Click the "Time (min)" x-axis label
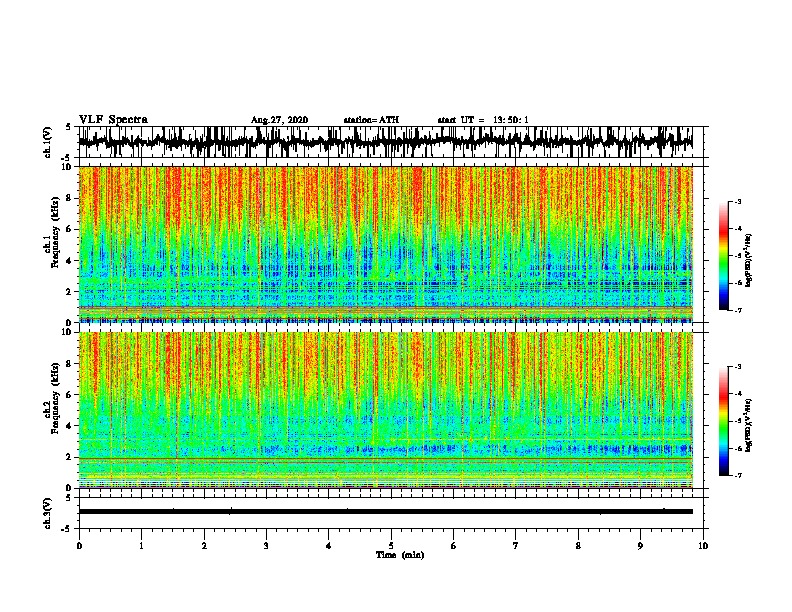 [x=400, y=555]
